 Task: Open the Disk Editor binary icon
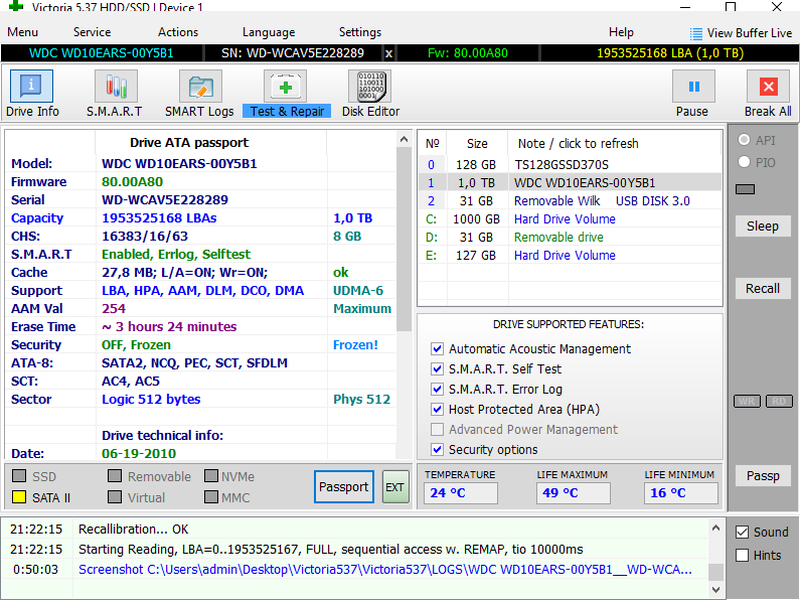click(x=370, y=86)
